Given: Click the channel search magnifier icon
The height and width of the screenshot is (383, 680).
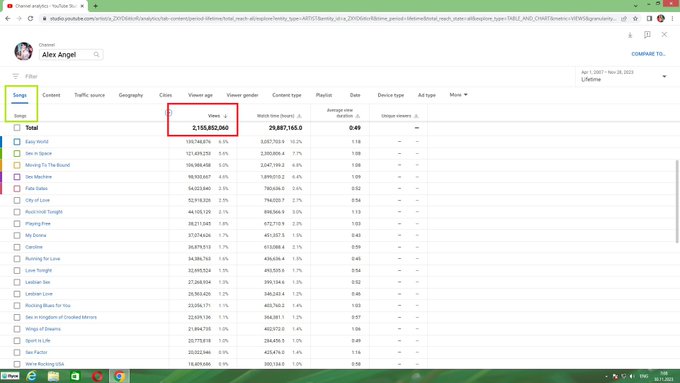Looking at the screenshot, I should [96, 55].
